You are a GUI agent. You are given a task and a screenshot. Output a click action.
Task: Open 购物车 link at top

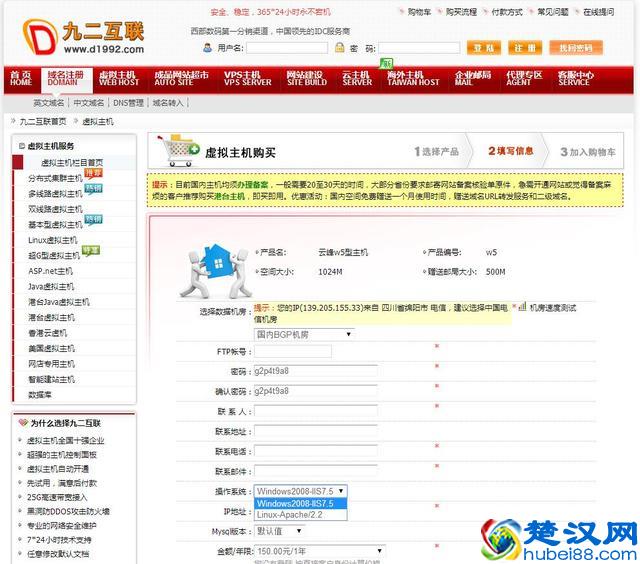point(419,12)
